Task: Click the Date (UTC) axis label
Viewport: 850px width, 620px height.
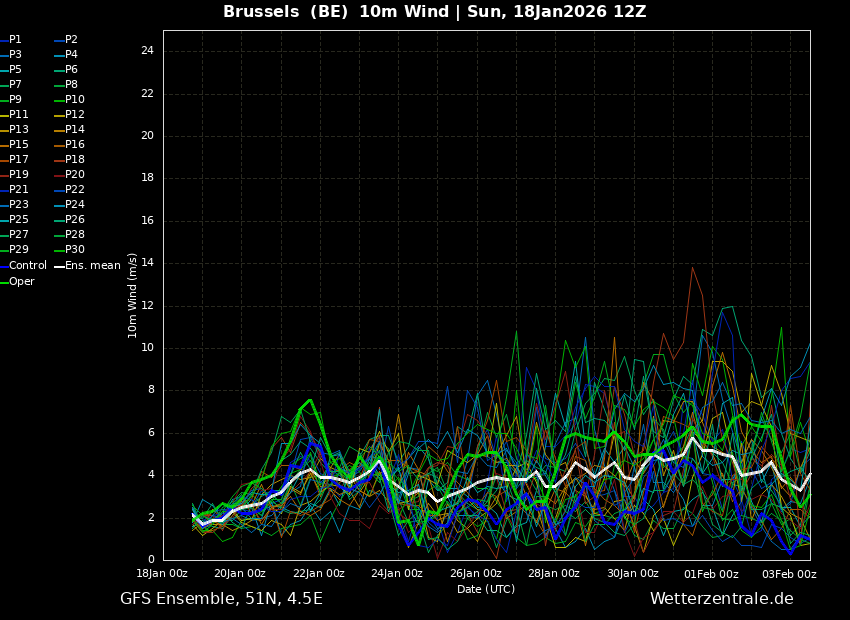Action: (x=486, y=589)
